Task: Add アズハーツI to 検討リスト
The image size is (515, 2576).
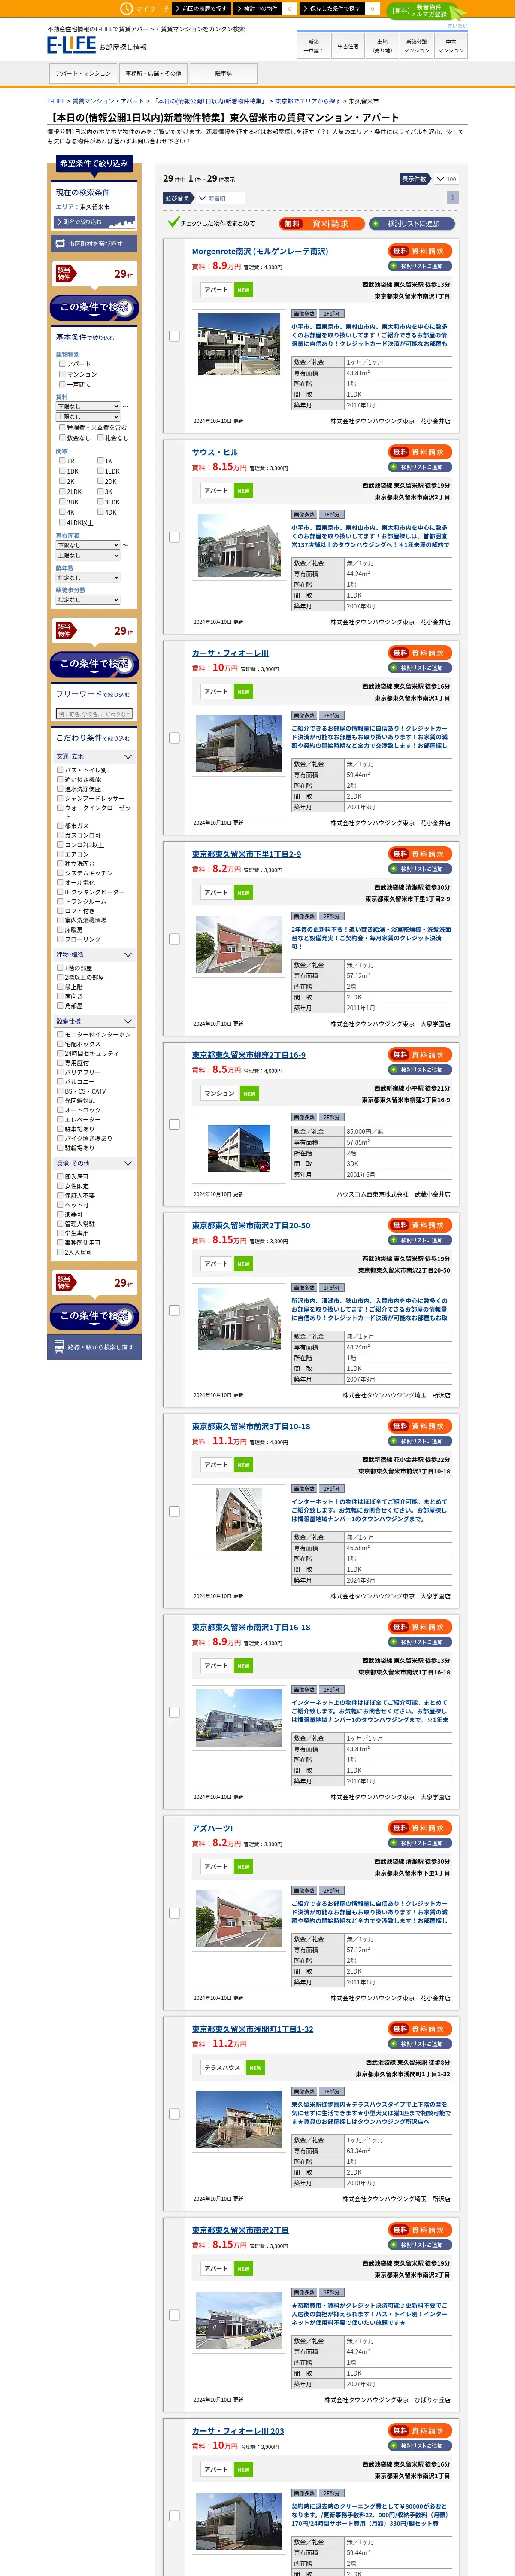Action: (x=420, y=1843)
